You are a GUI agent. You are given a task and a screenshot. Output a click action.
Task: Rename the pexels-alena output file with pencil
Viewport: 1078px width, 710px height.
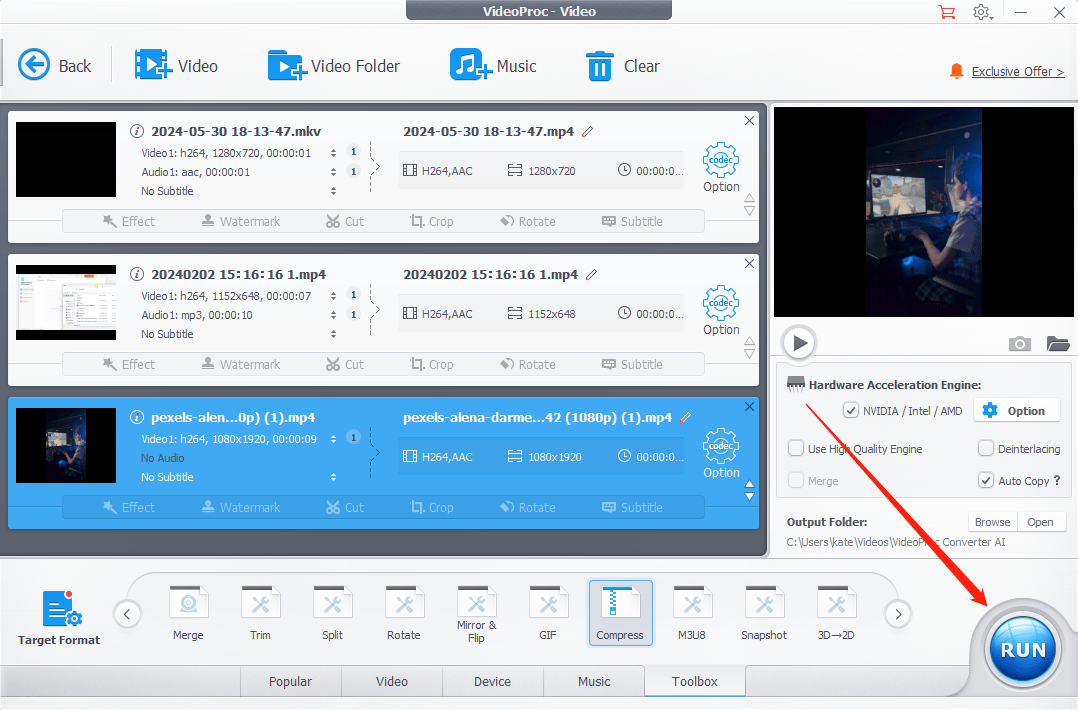click(685, 417)
